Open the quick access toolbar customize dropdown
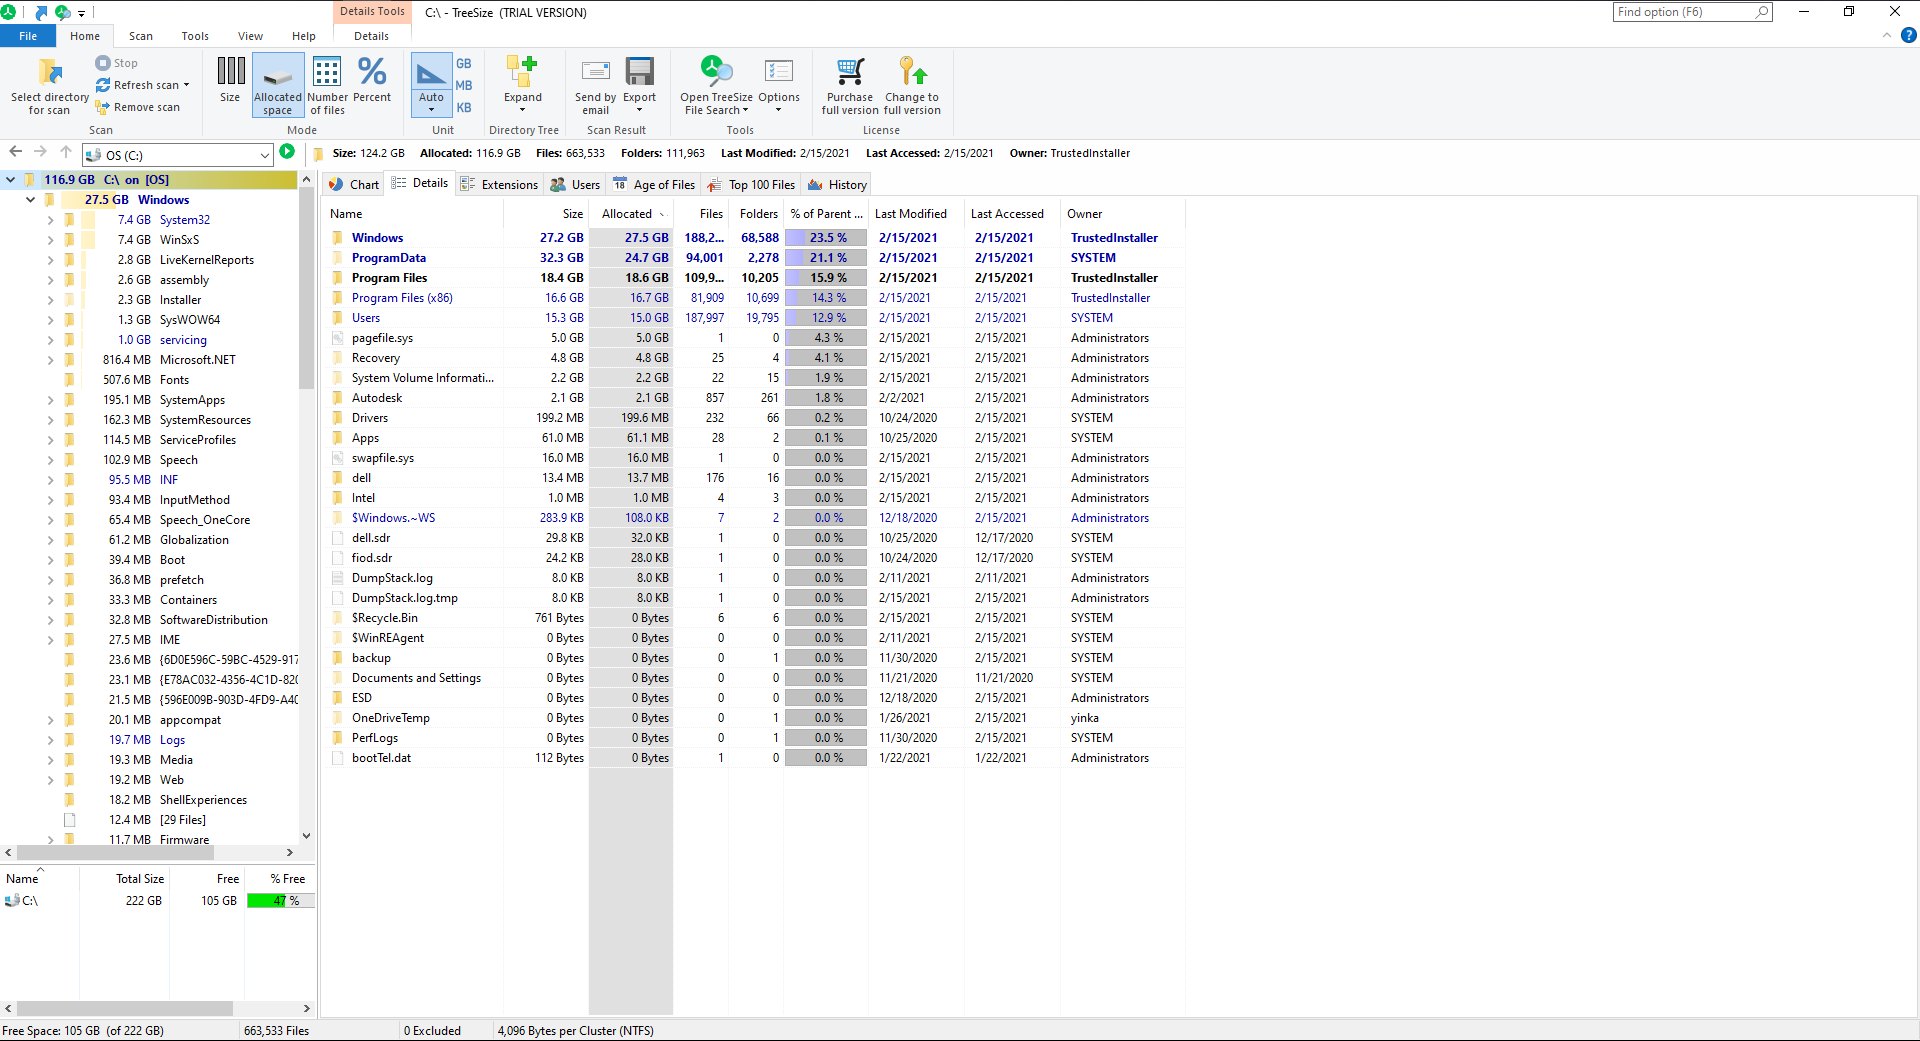Screen dimensions: 1920x1041 coord(81,13)
